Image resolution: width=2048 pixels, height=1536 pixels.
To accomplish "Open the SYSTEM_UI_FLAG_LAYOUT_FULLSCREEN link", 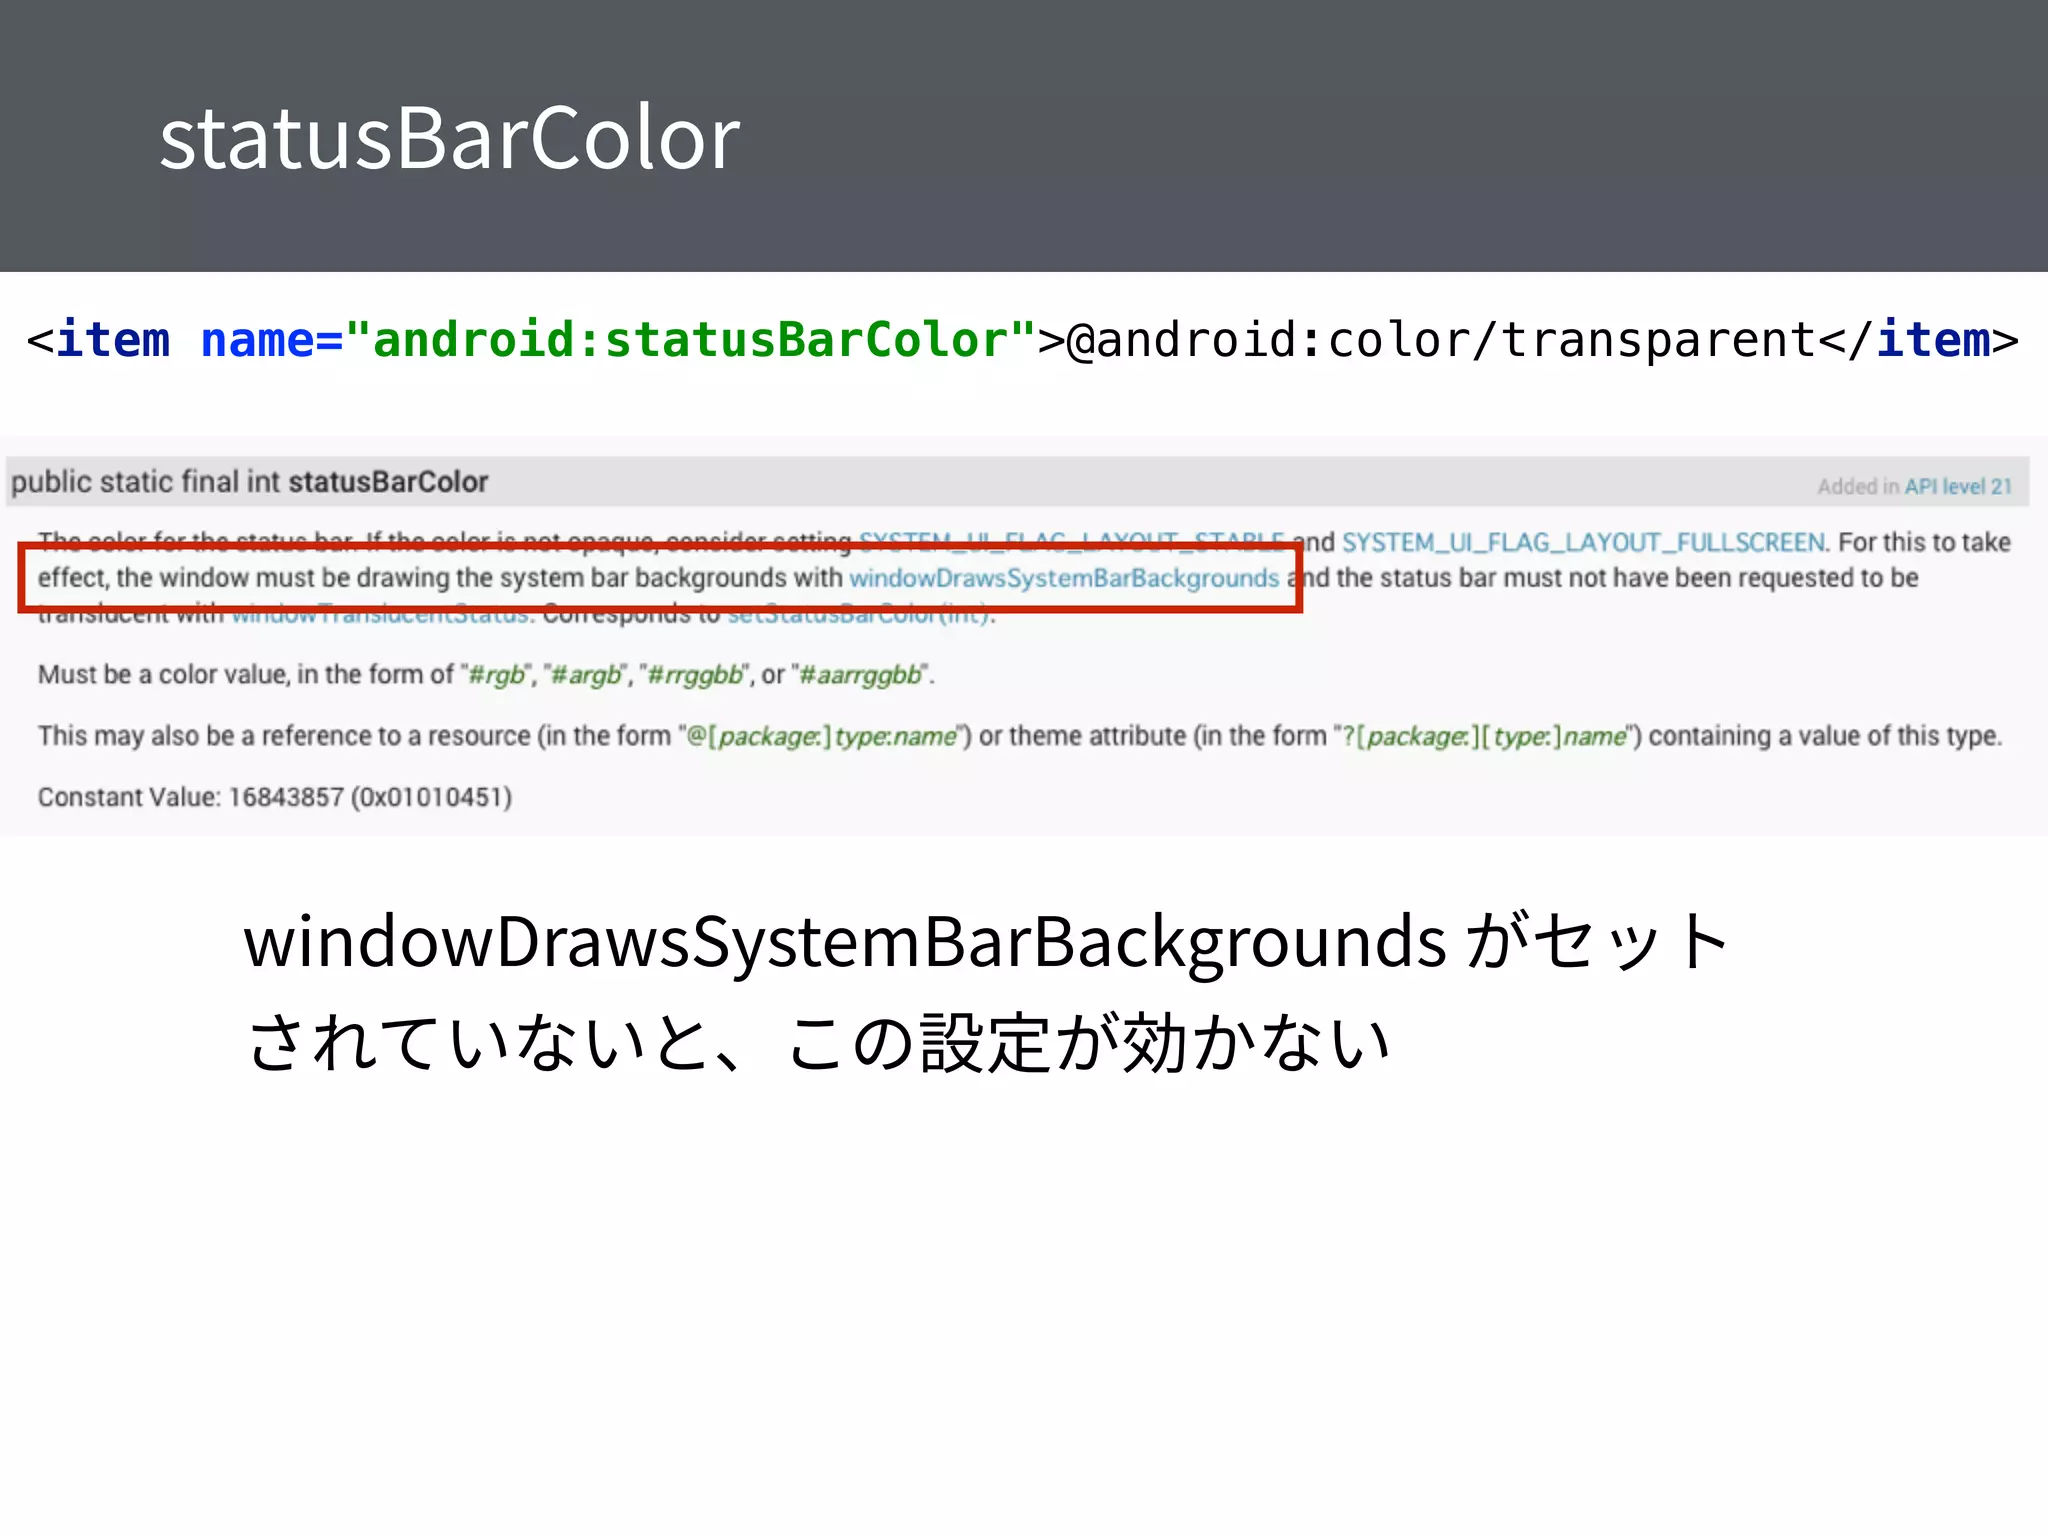I will point(1584,542).
